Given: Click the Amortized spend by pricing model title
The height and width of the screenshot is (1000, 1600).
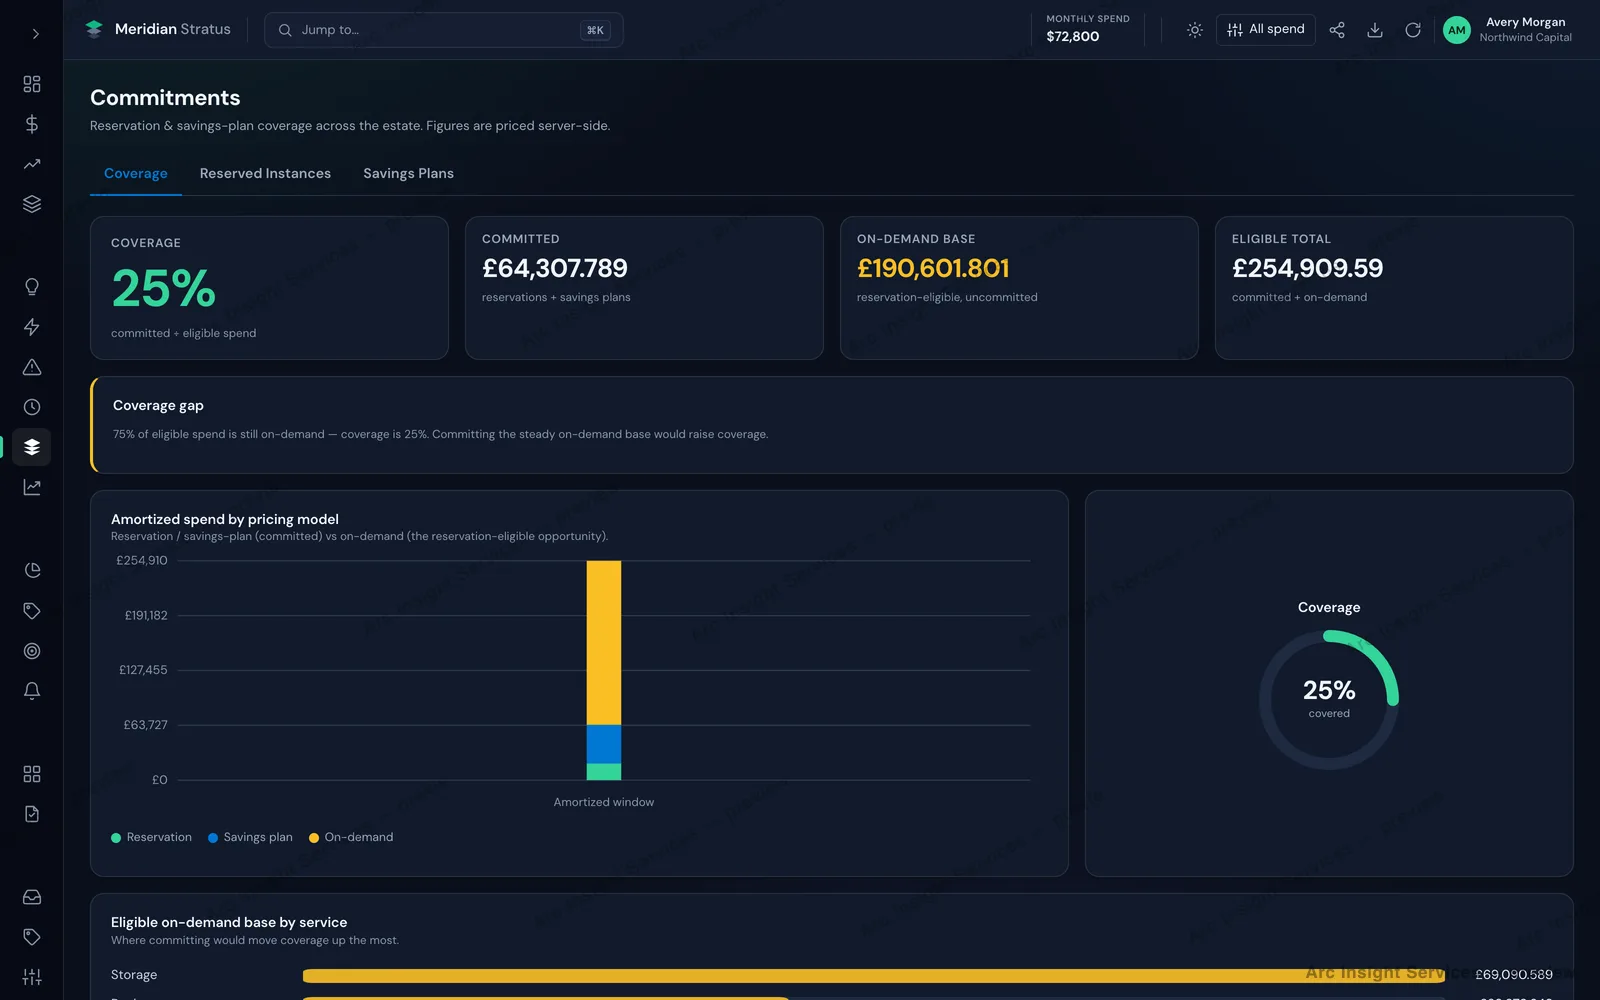Looking at the screenshot, I should [x=225, y=519].
